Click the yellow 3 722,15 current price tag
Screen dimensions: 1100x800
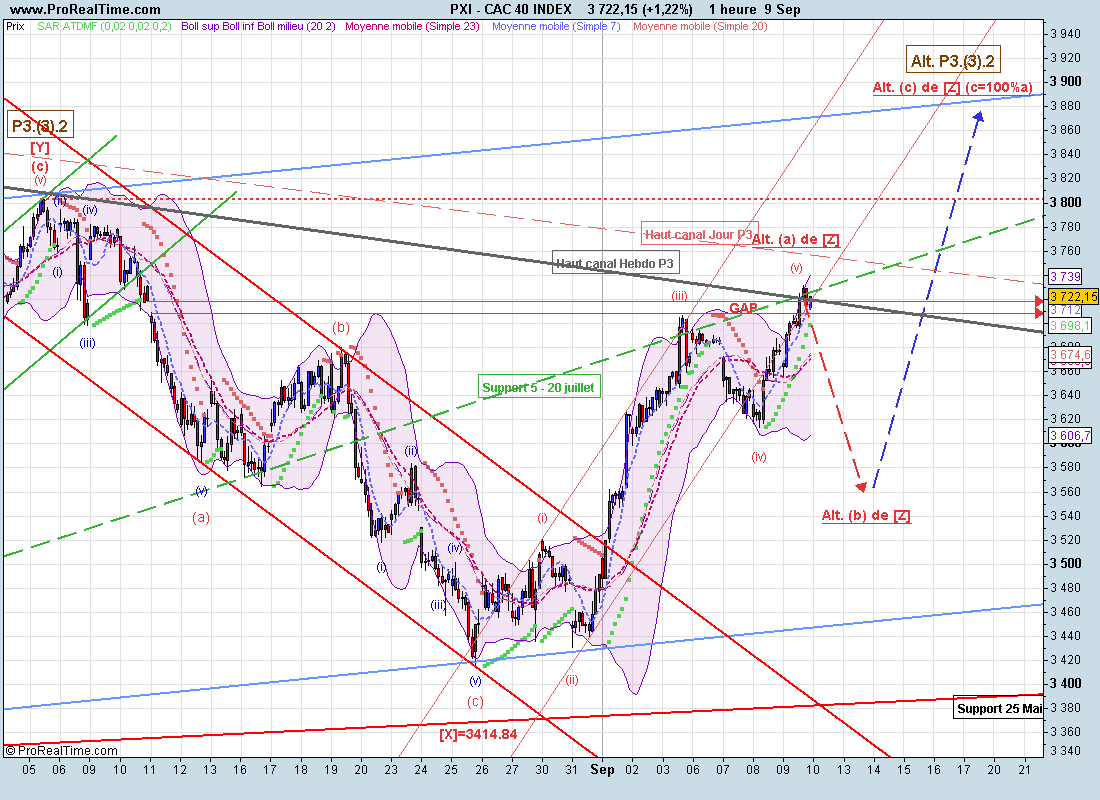pos(1073,297)
